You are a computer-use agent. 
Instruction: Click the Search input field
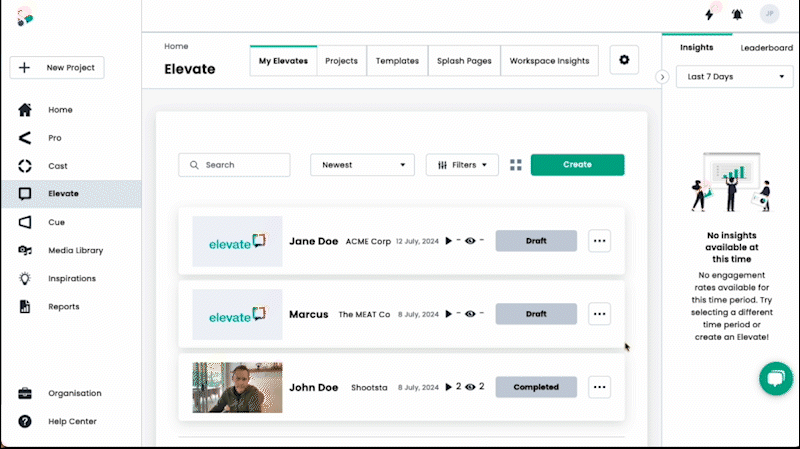(x=235, y=165)
